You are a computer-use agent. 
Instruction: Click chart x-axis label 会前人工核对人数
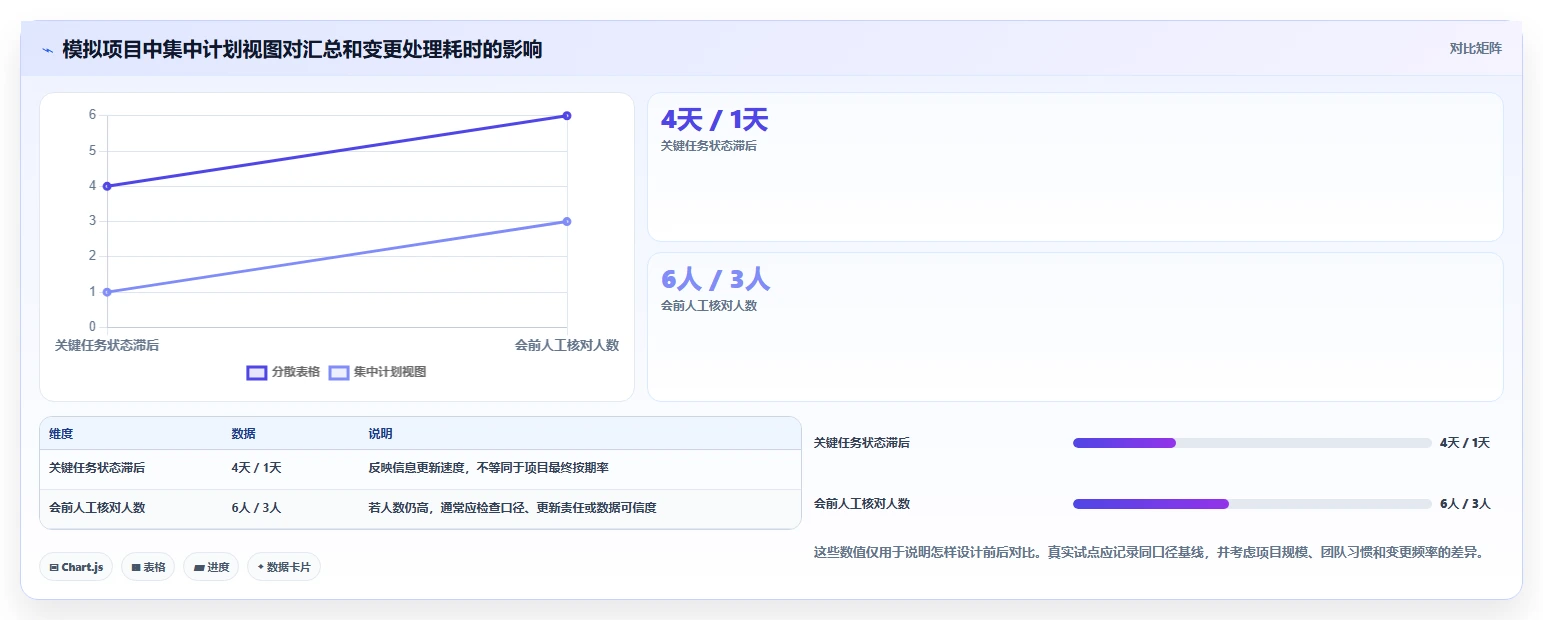(x=567, y=345)
